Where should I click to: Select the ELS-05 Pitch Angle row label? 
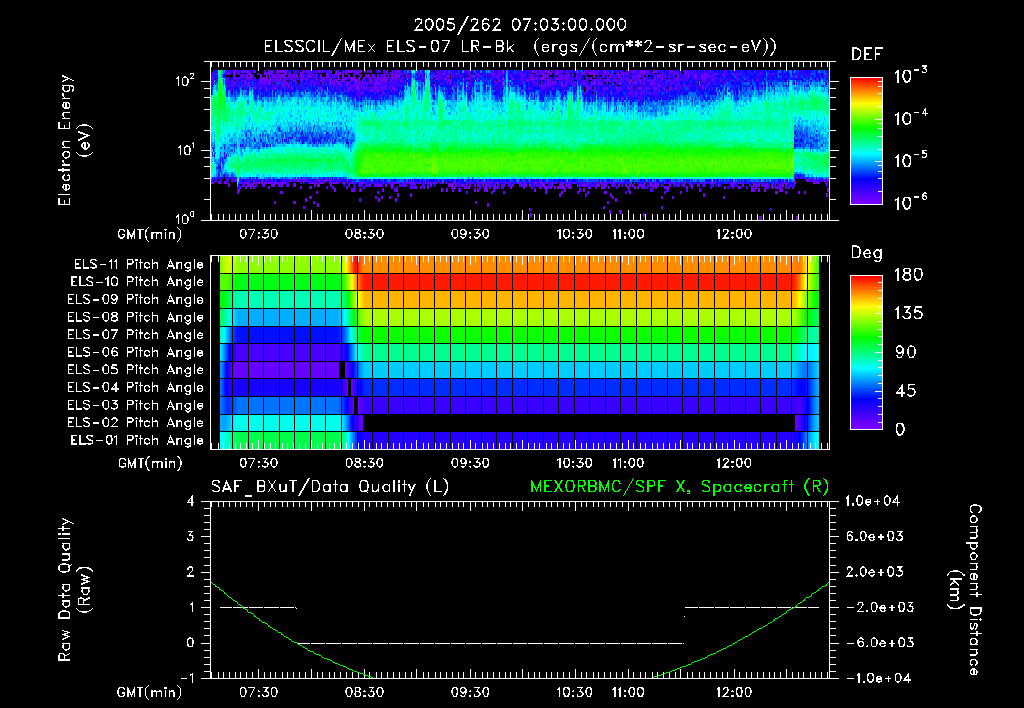click(136, 370)
